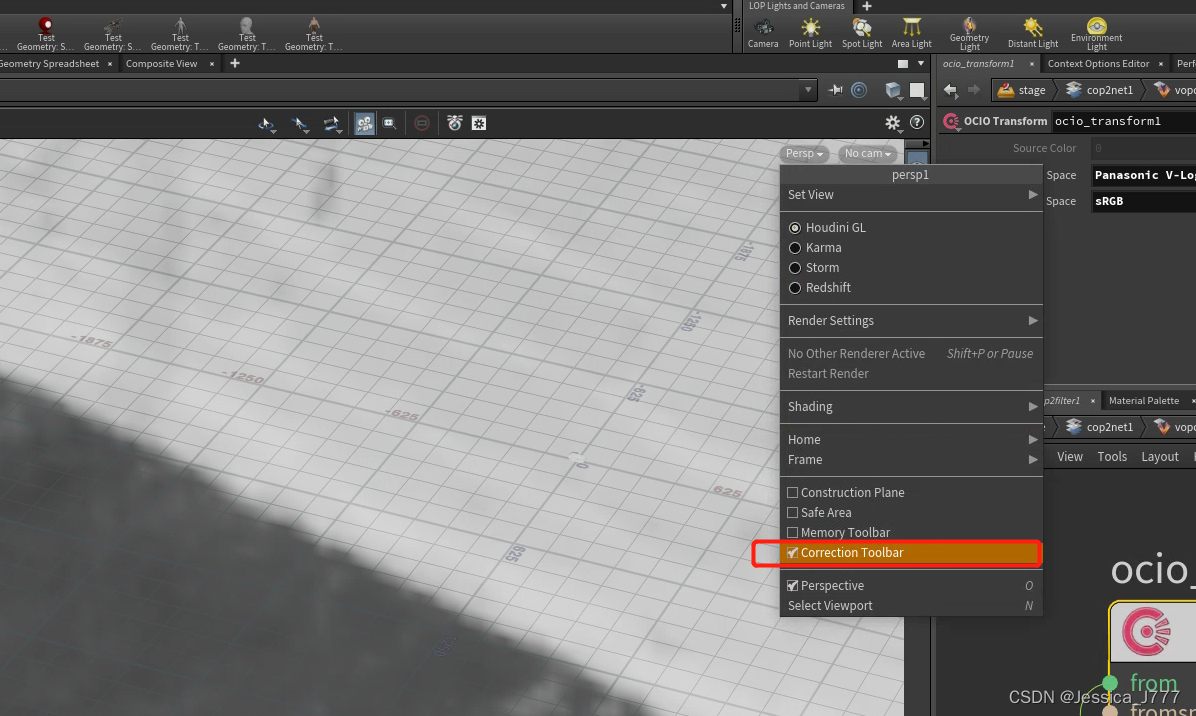
Task: Expand the Set View submenu
Action: click(911, 194)
